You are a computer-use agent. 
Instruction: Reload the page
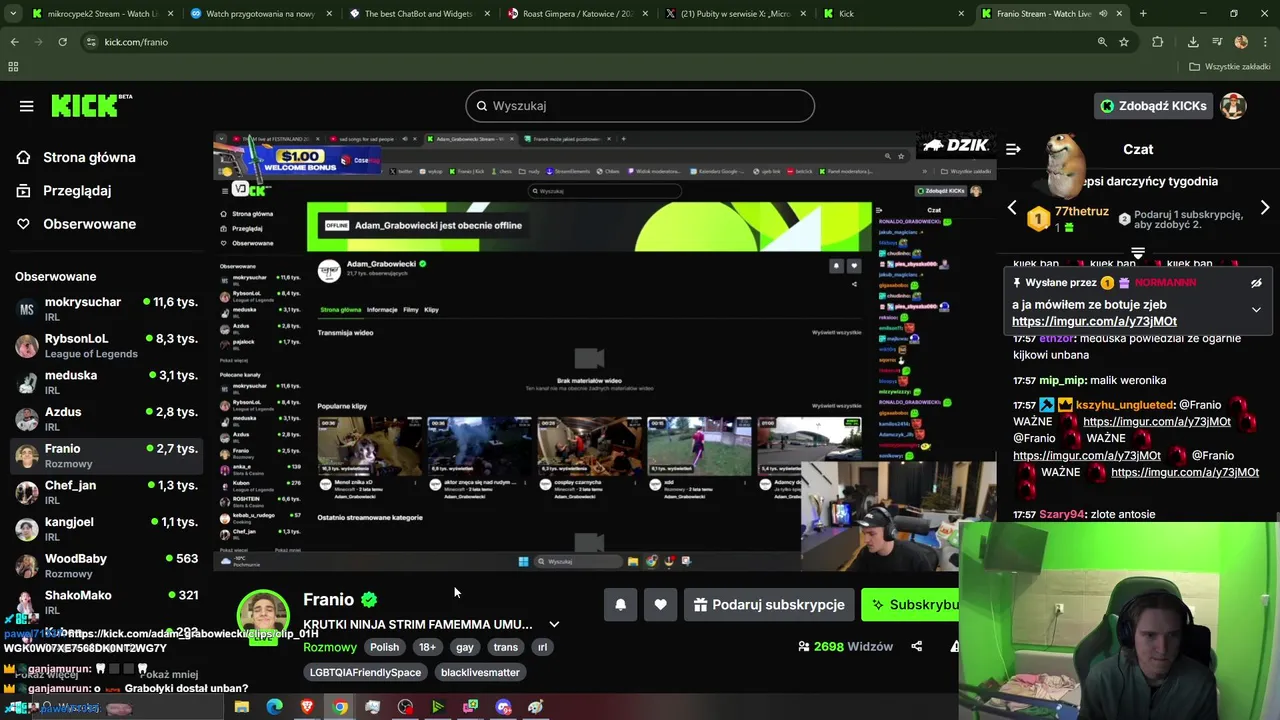pyautogui.click(x=62, y=42)
